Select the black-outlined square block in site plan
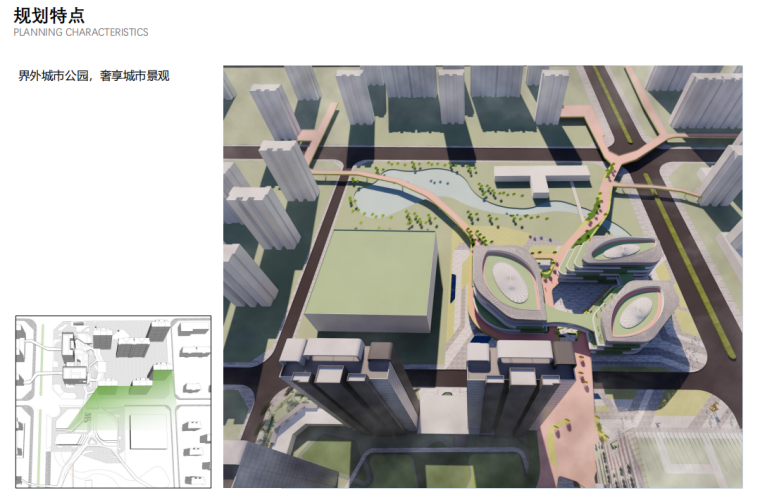Viewport: 760px width, 500px height. coord(148,431)
